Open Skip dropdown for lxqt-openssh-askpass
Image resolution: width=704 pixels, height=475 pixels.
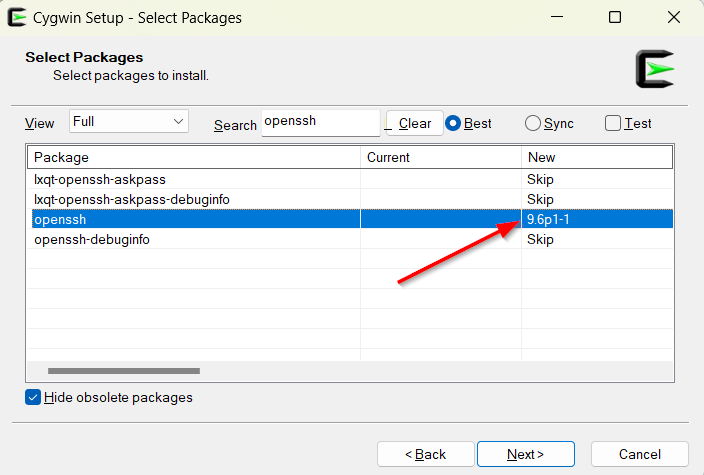click(596, 179)
